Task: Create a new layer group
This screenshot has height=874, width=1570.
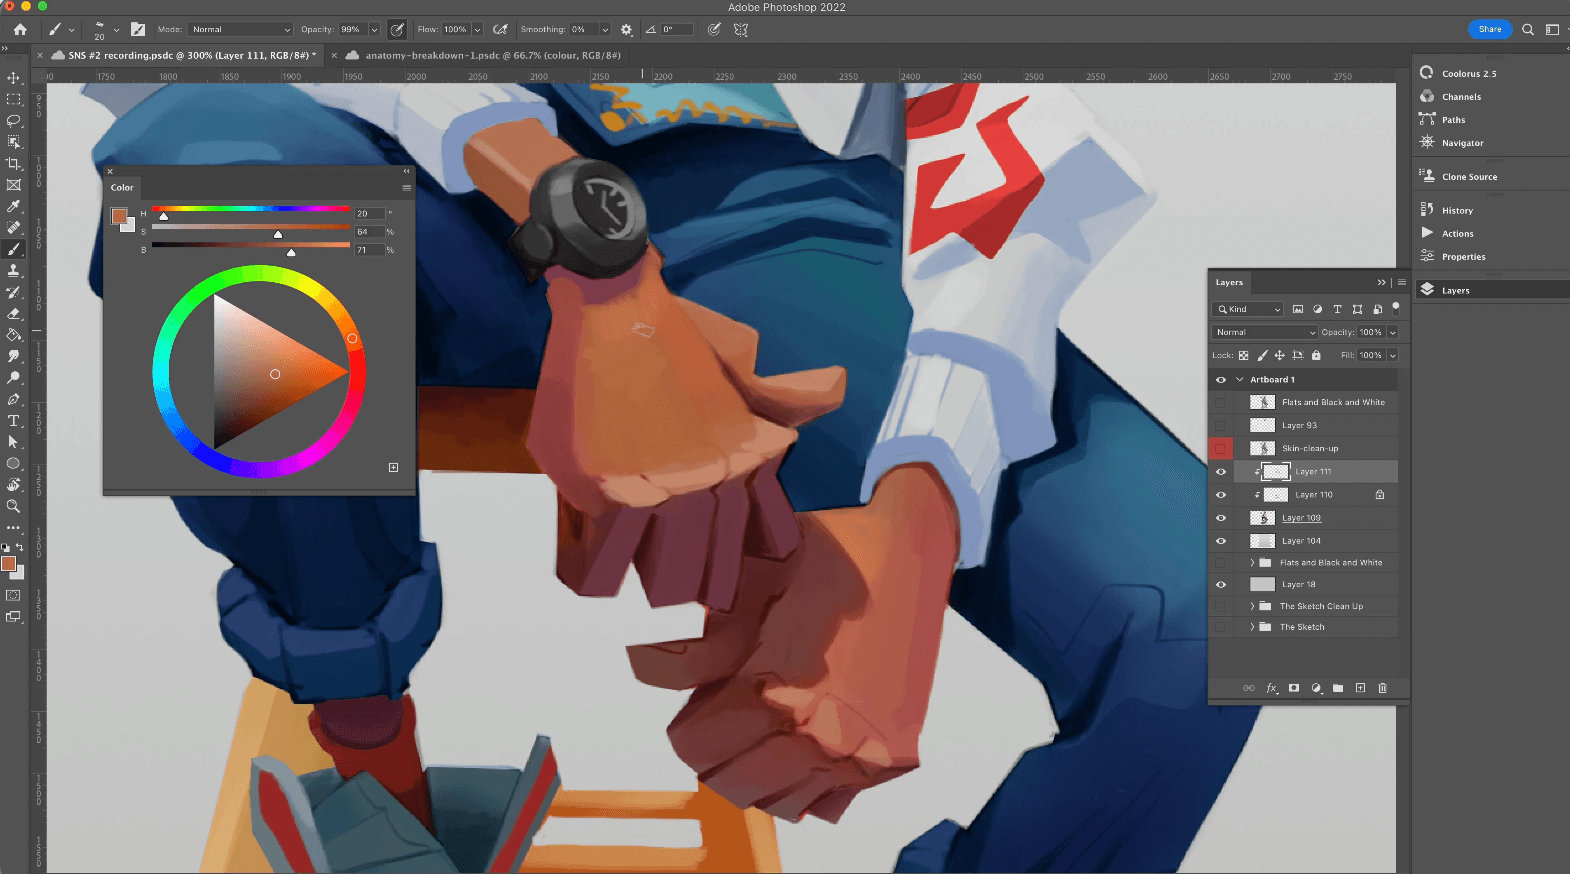Action: pos(1338,688)
